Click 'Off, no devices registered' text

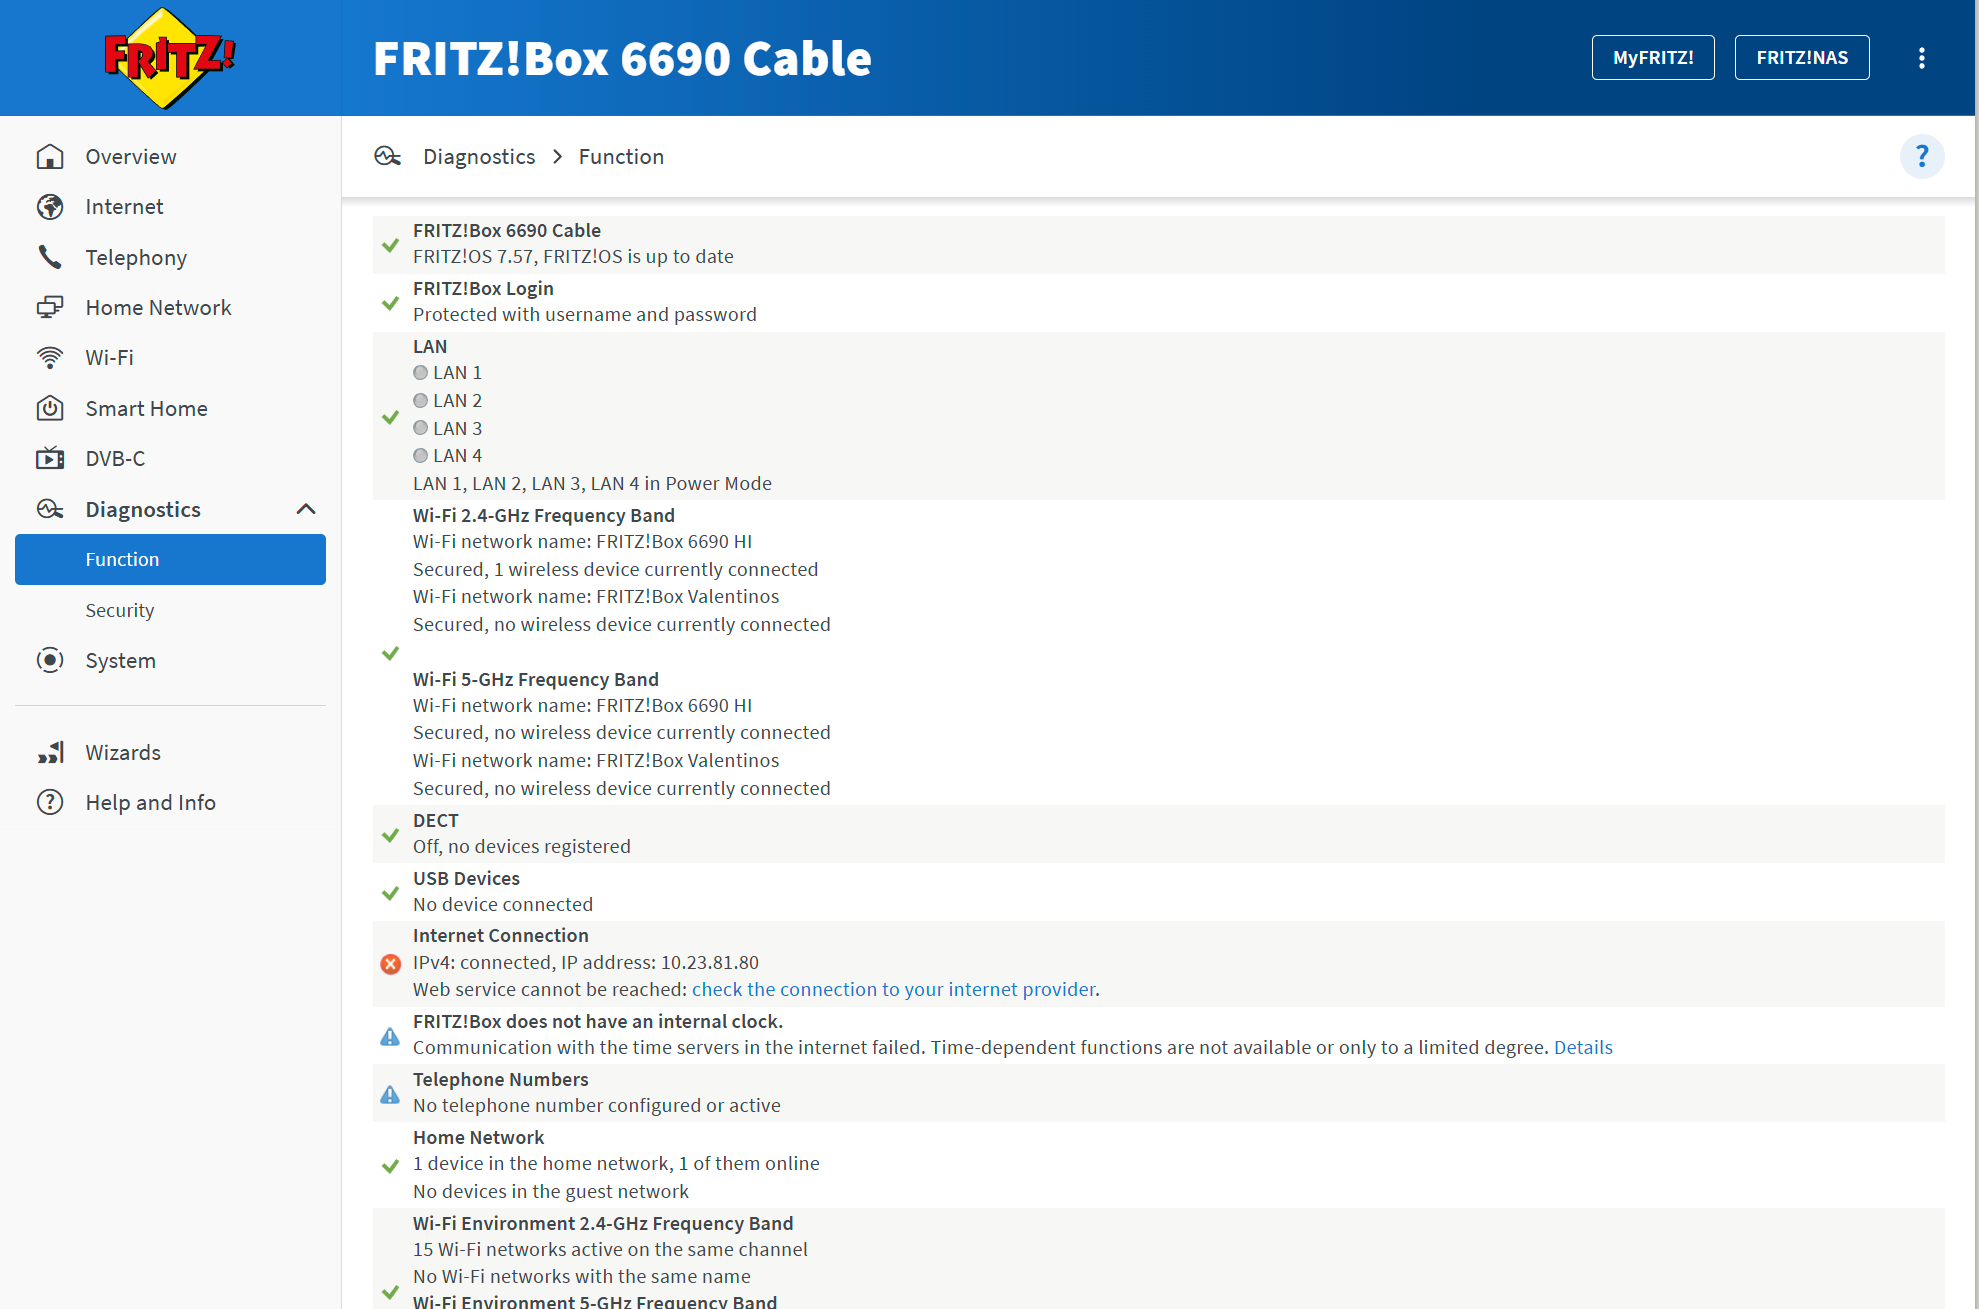pos(522,846)
